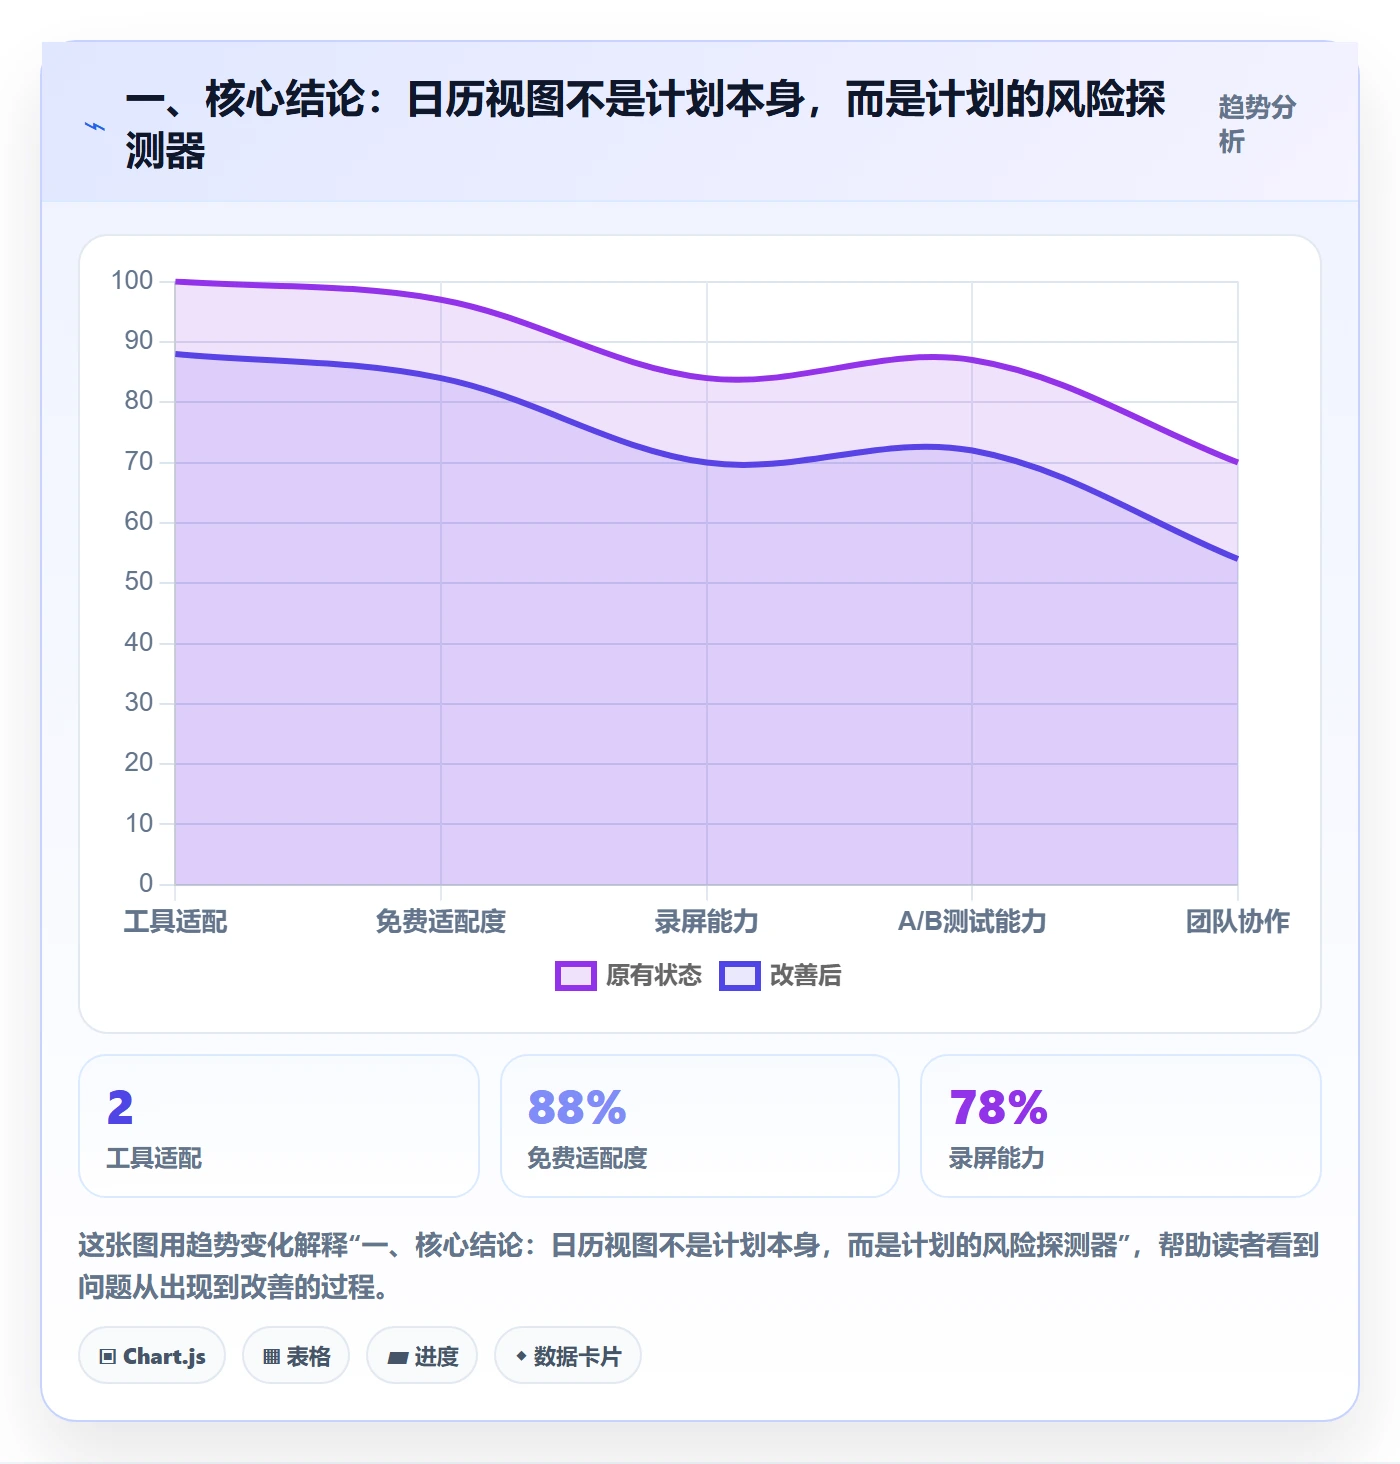The image size is (1400, 1464).
Task: Click the 免费适配度 x-axis label
Action: 441,921
